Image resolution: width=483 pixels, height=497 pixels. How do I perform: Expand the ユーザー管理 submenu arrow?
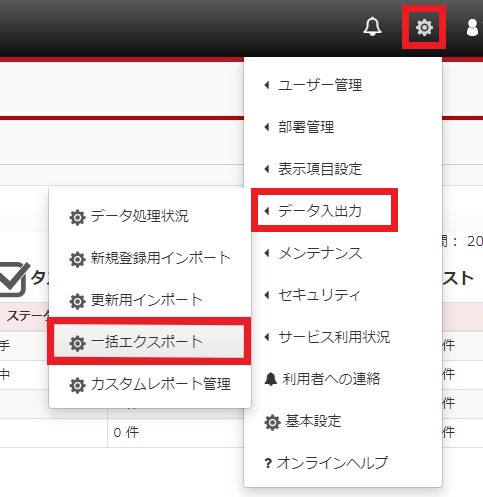267,85
